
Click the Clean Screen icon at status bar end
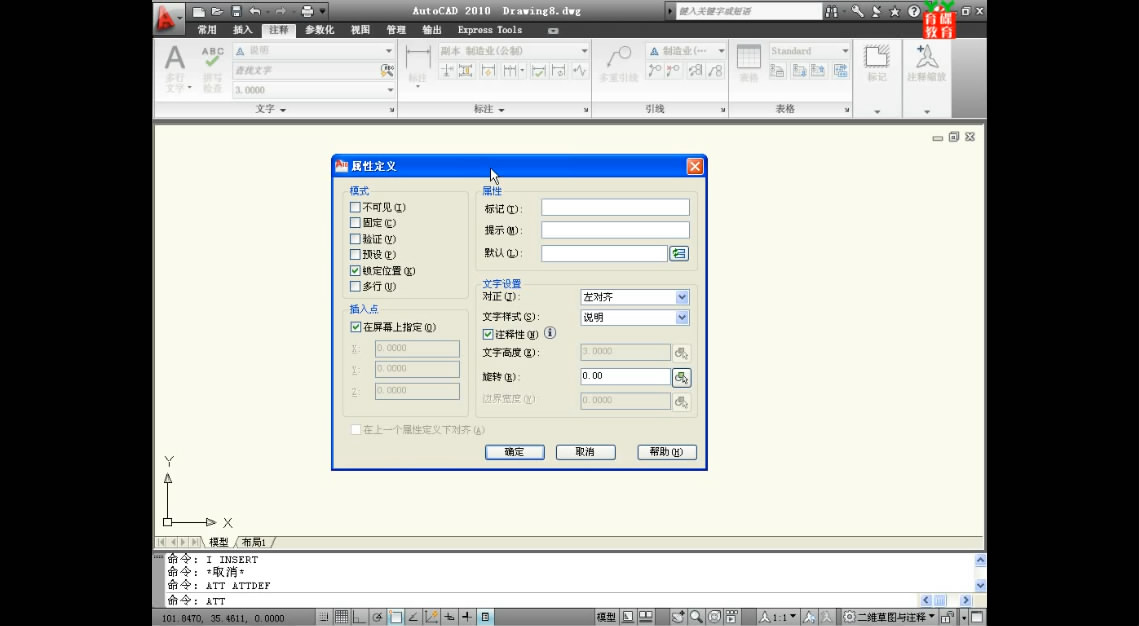(x=977, y=617)
